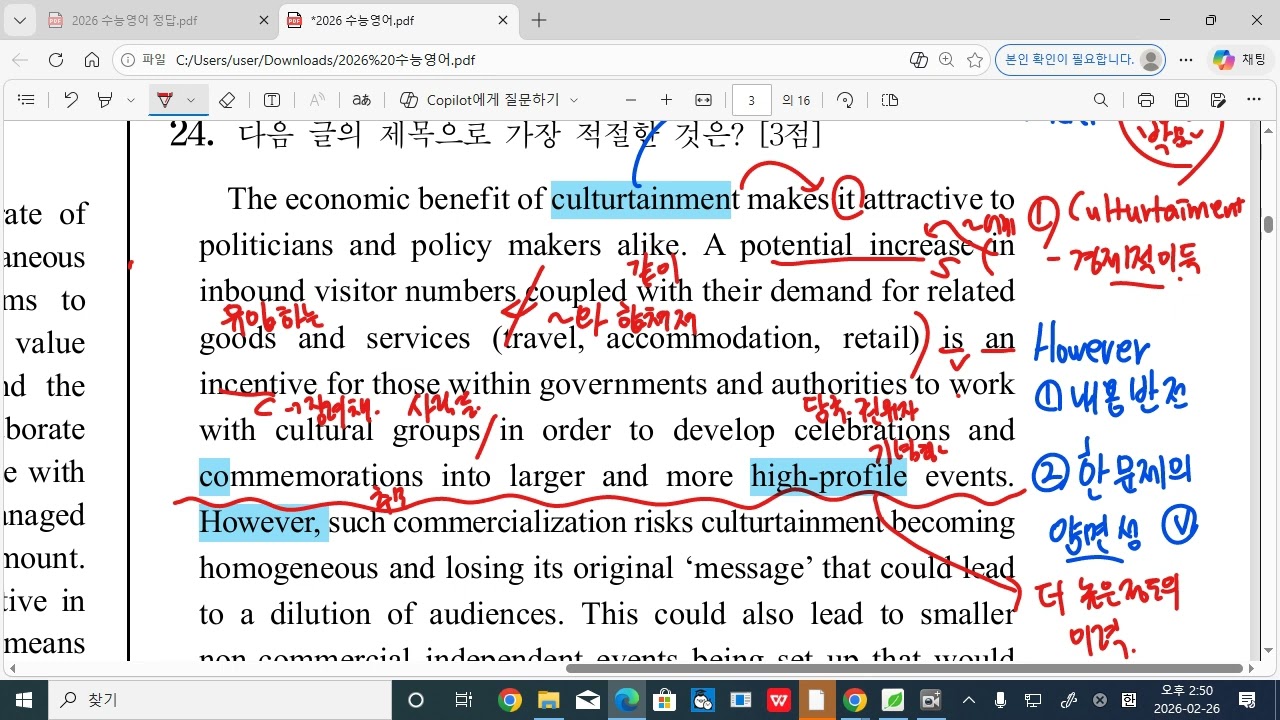Add this page to favorites
Viewport: 1280px width, 720px height.
pos(975,60)
